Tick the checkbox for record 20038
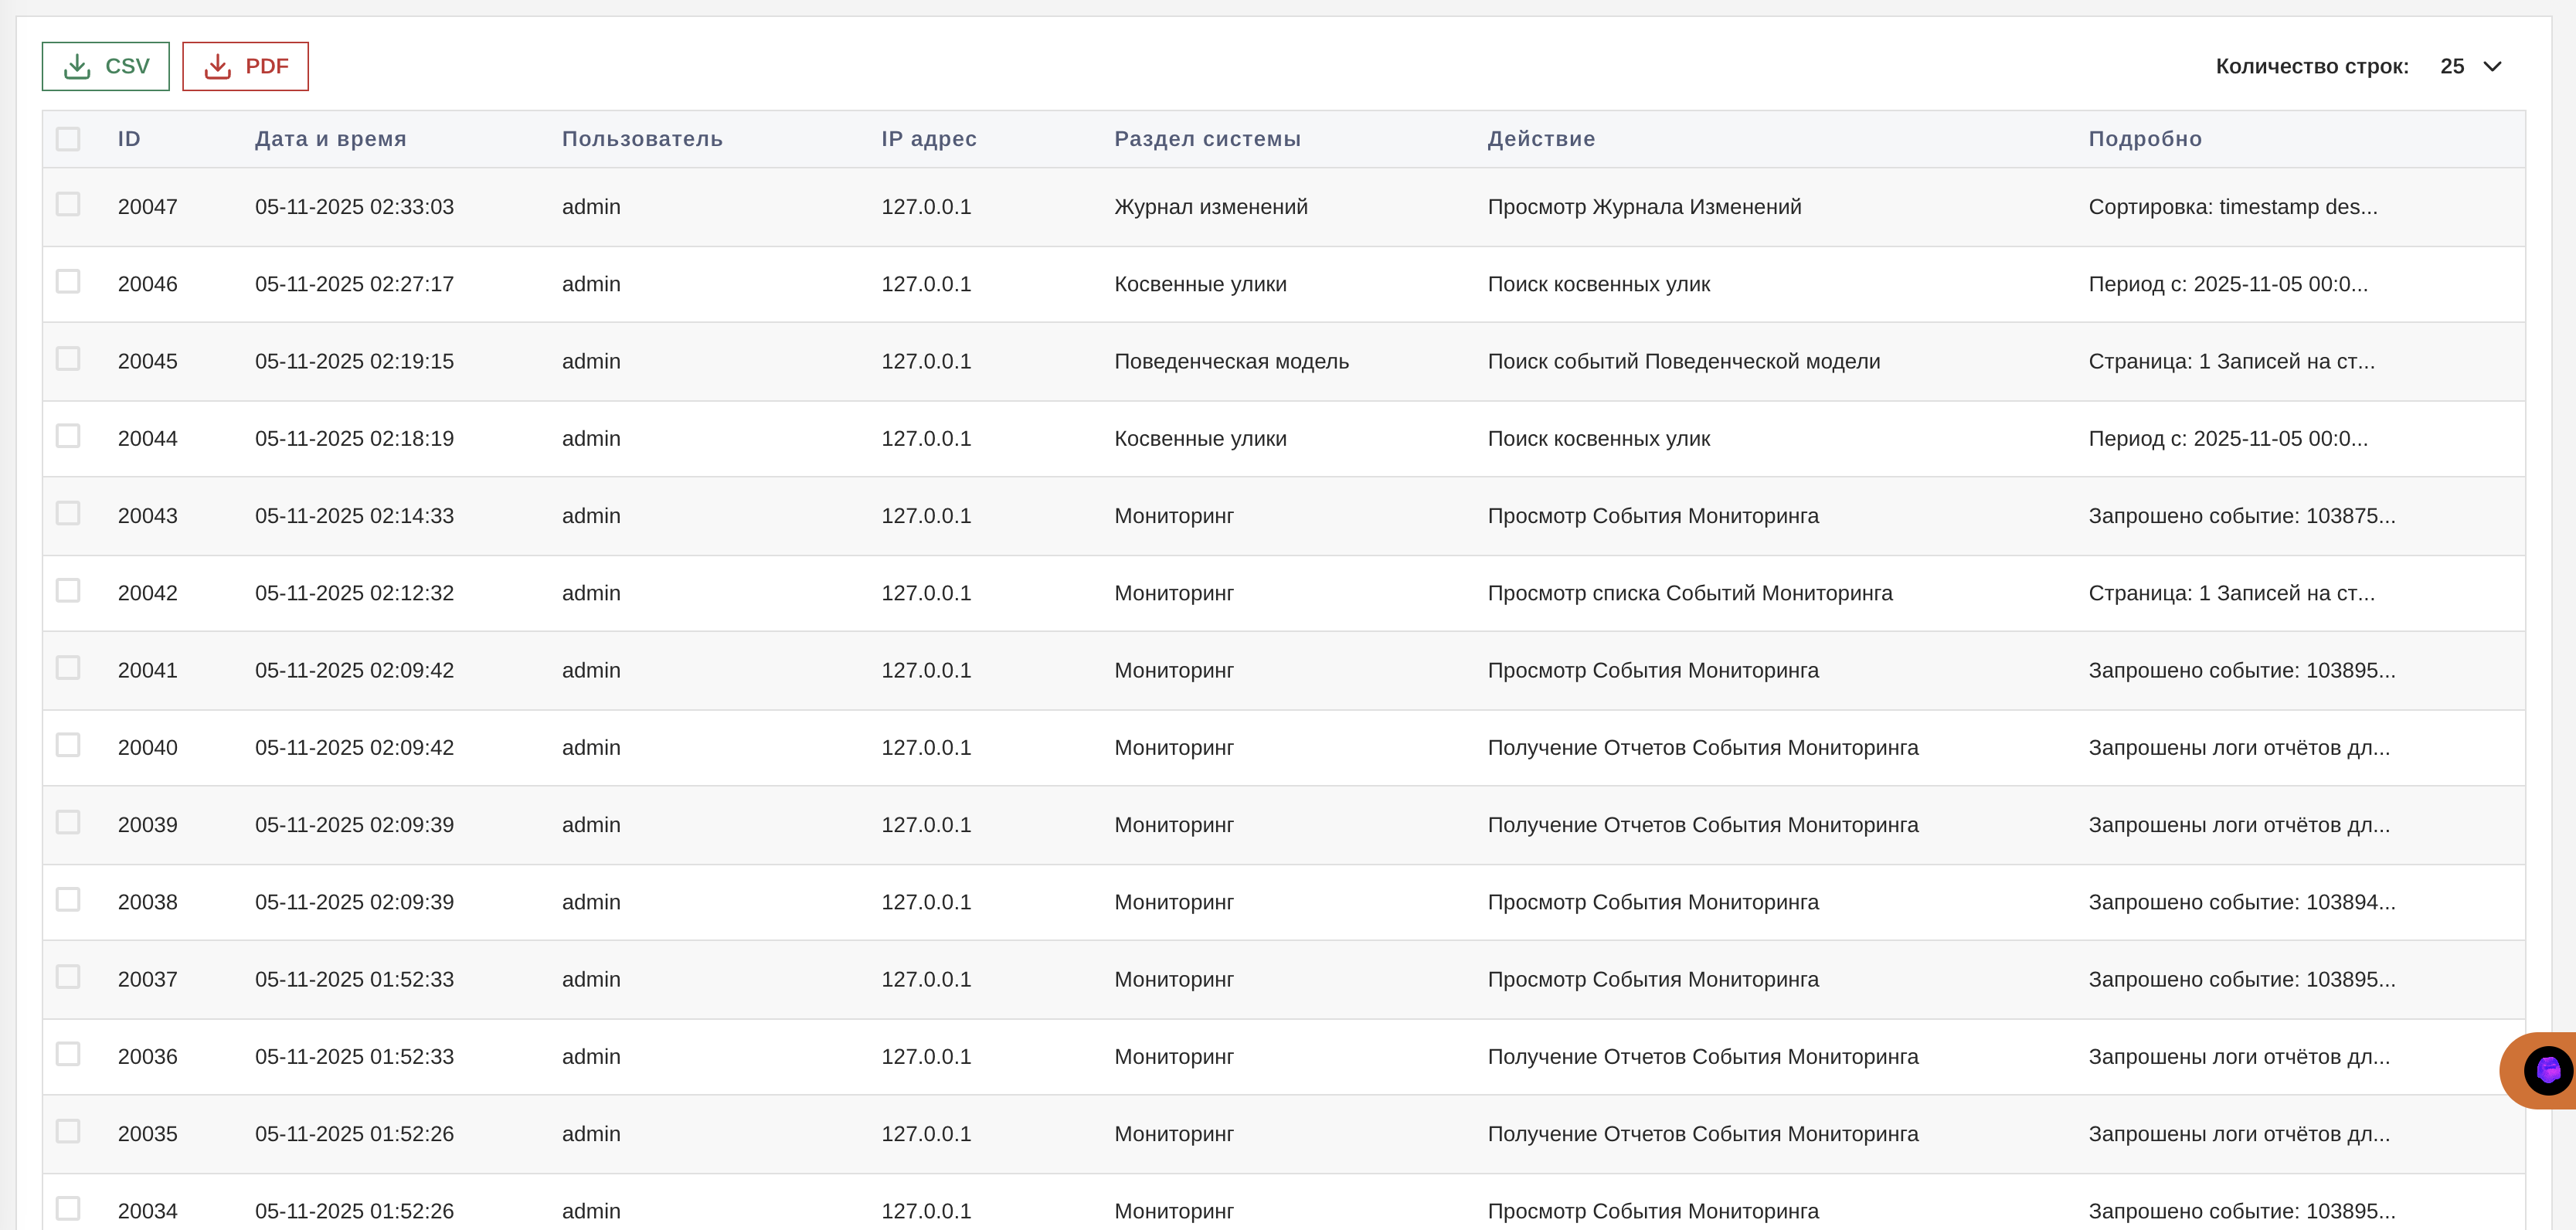The width and height of the screenshot is (2576, 1230). (x=68, y=900)
